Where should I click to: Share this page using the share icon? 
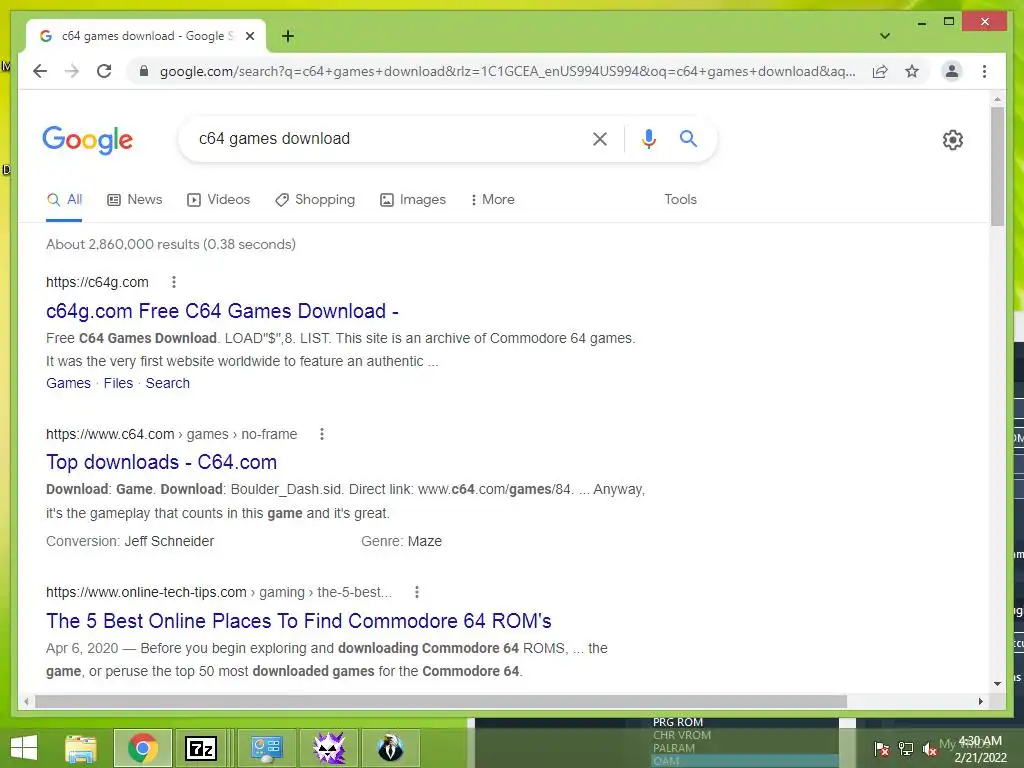(x=880, y=71)
